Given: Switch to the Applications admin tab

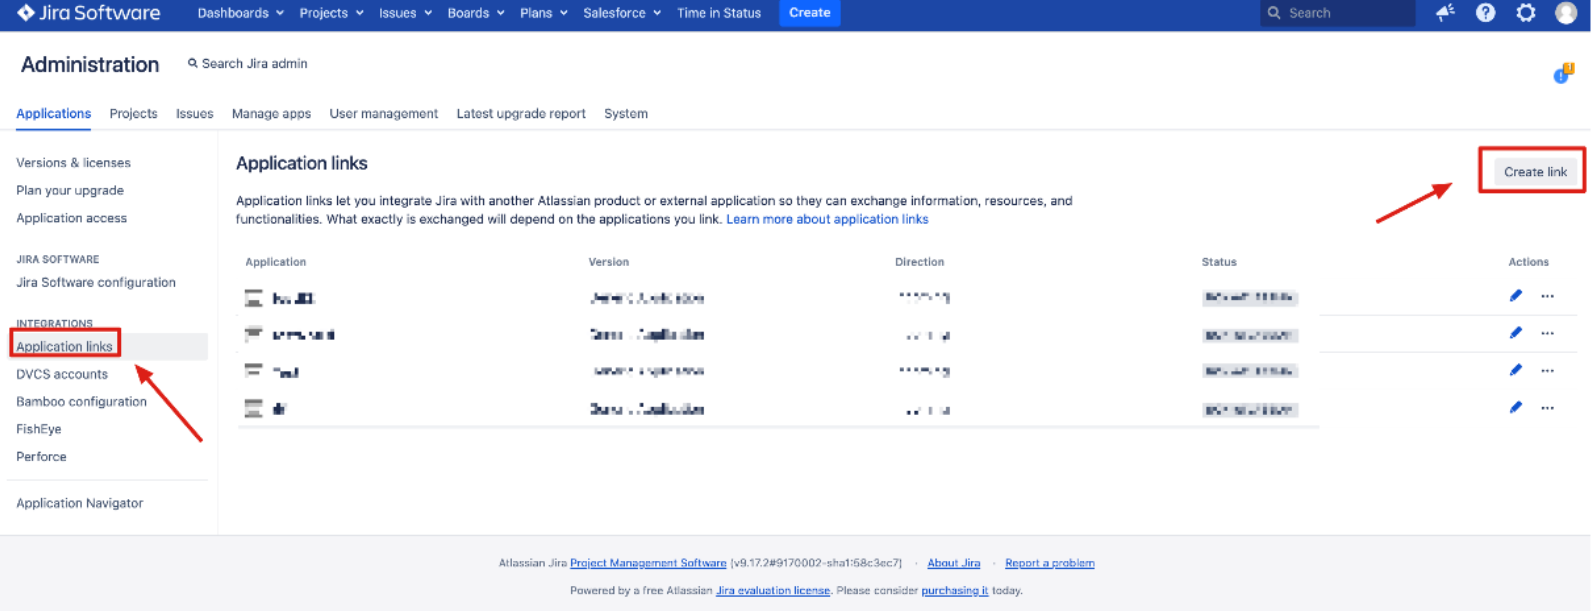Looking at the screenshot, I should (53, 114).
